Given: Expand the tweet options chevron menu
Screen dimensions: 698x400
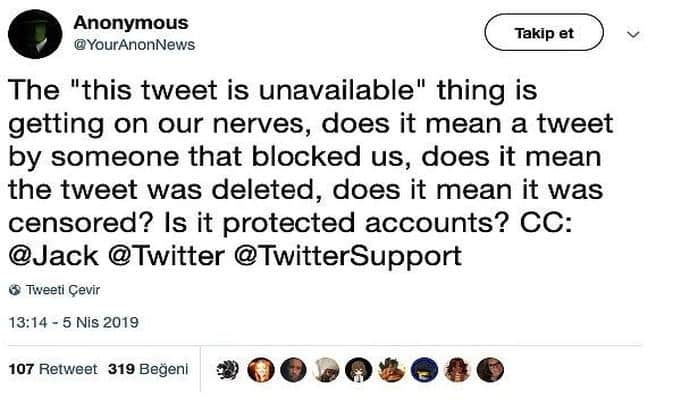Looking at the screenshot, I should point(632,34).
